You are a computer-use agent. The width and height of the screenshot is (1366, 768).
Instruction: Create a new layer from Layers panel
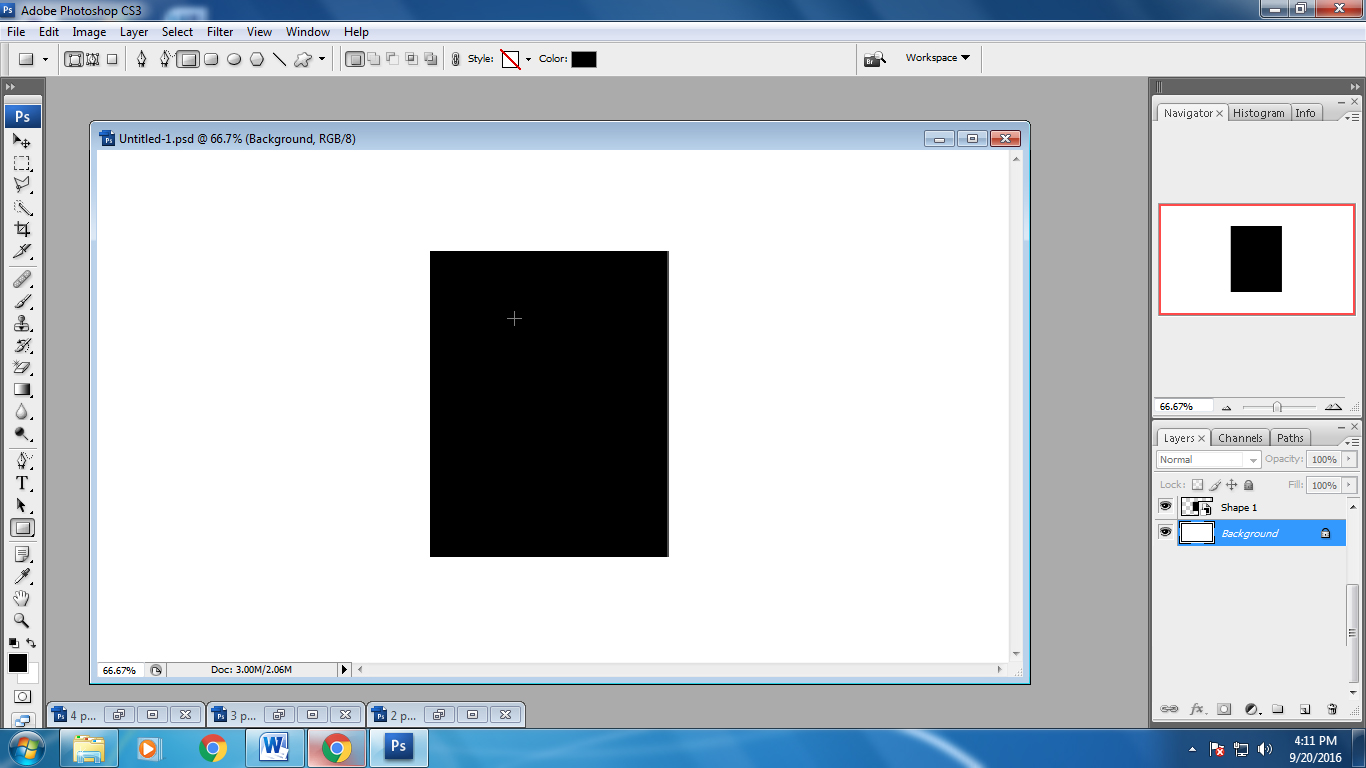point(1305,709)
